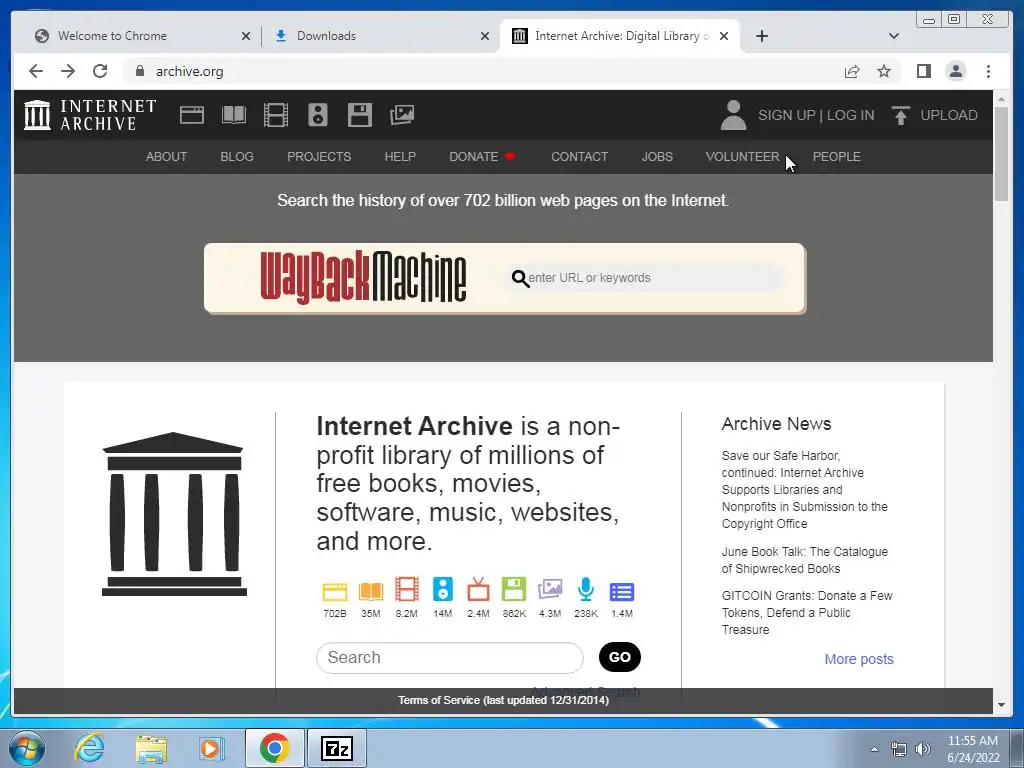Expand the tab search chevron
Viewport: 1024px width, 768px height.
pos(894,36)
